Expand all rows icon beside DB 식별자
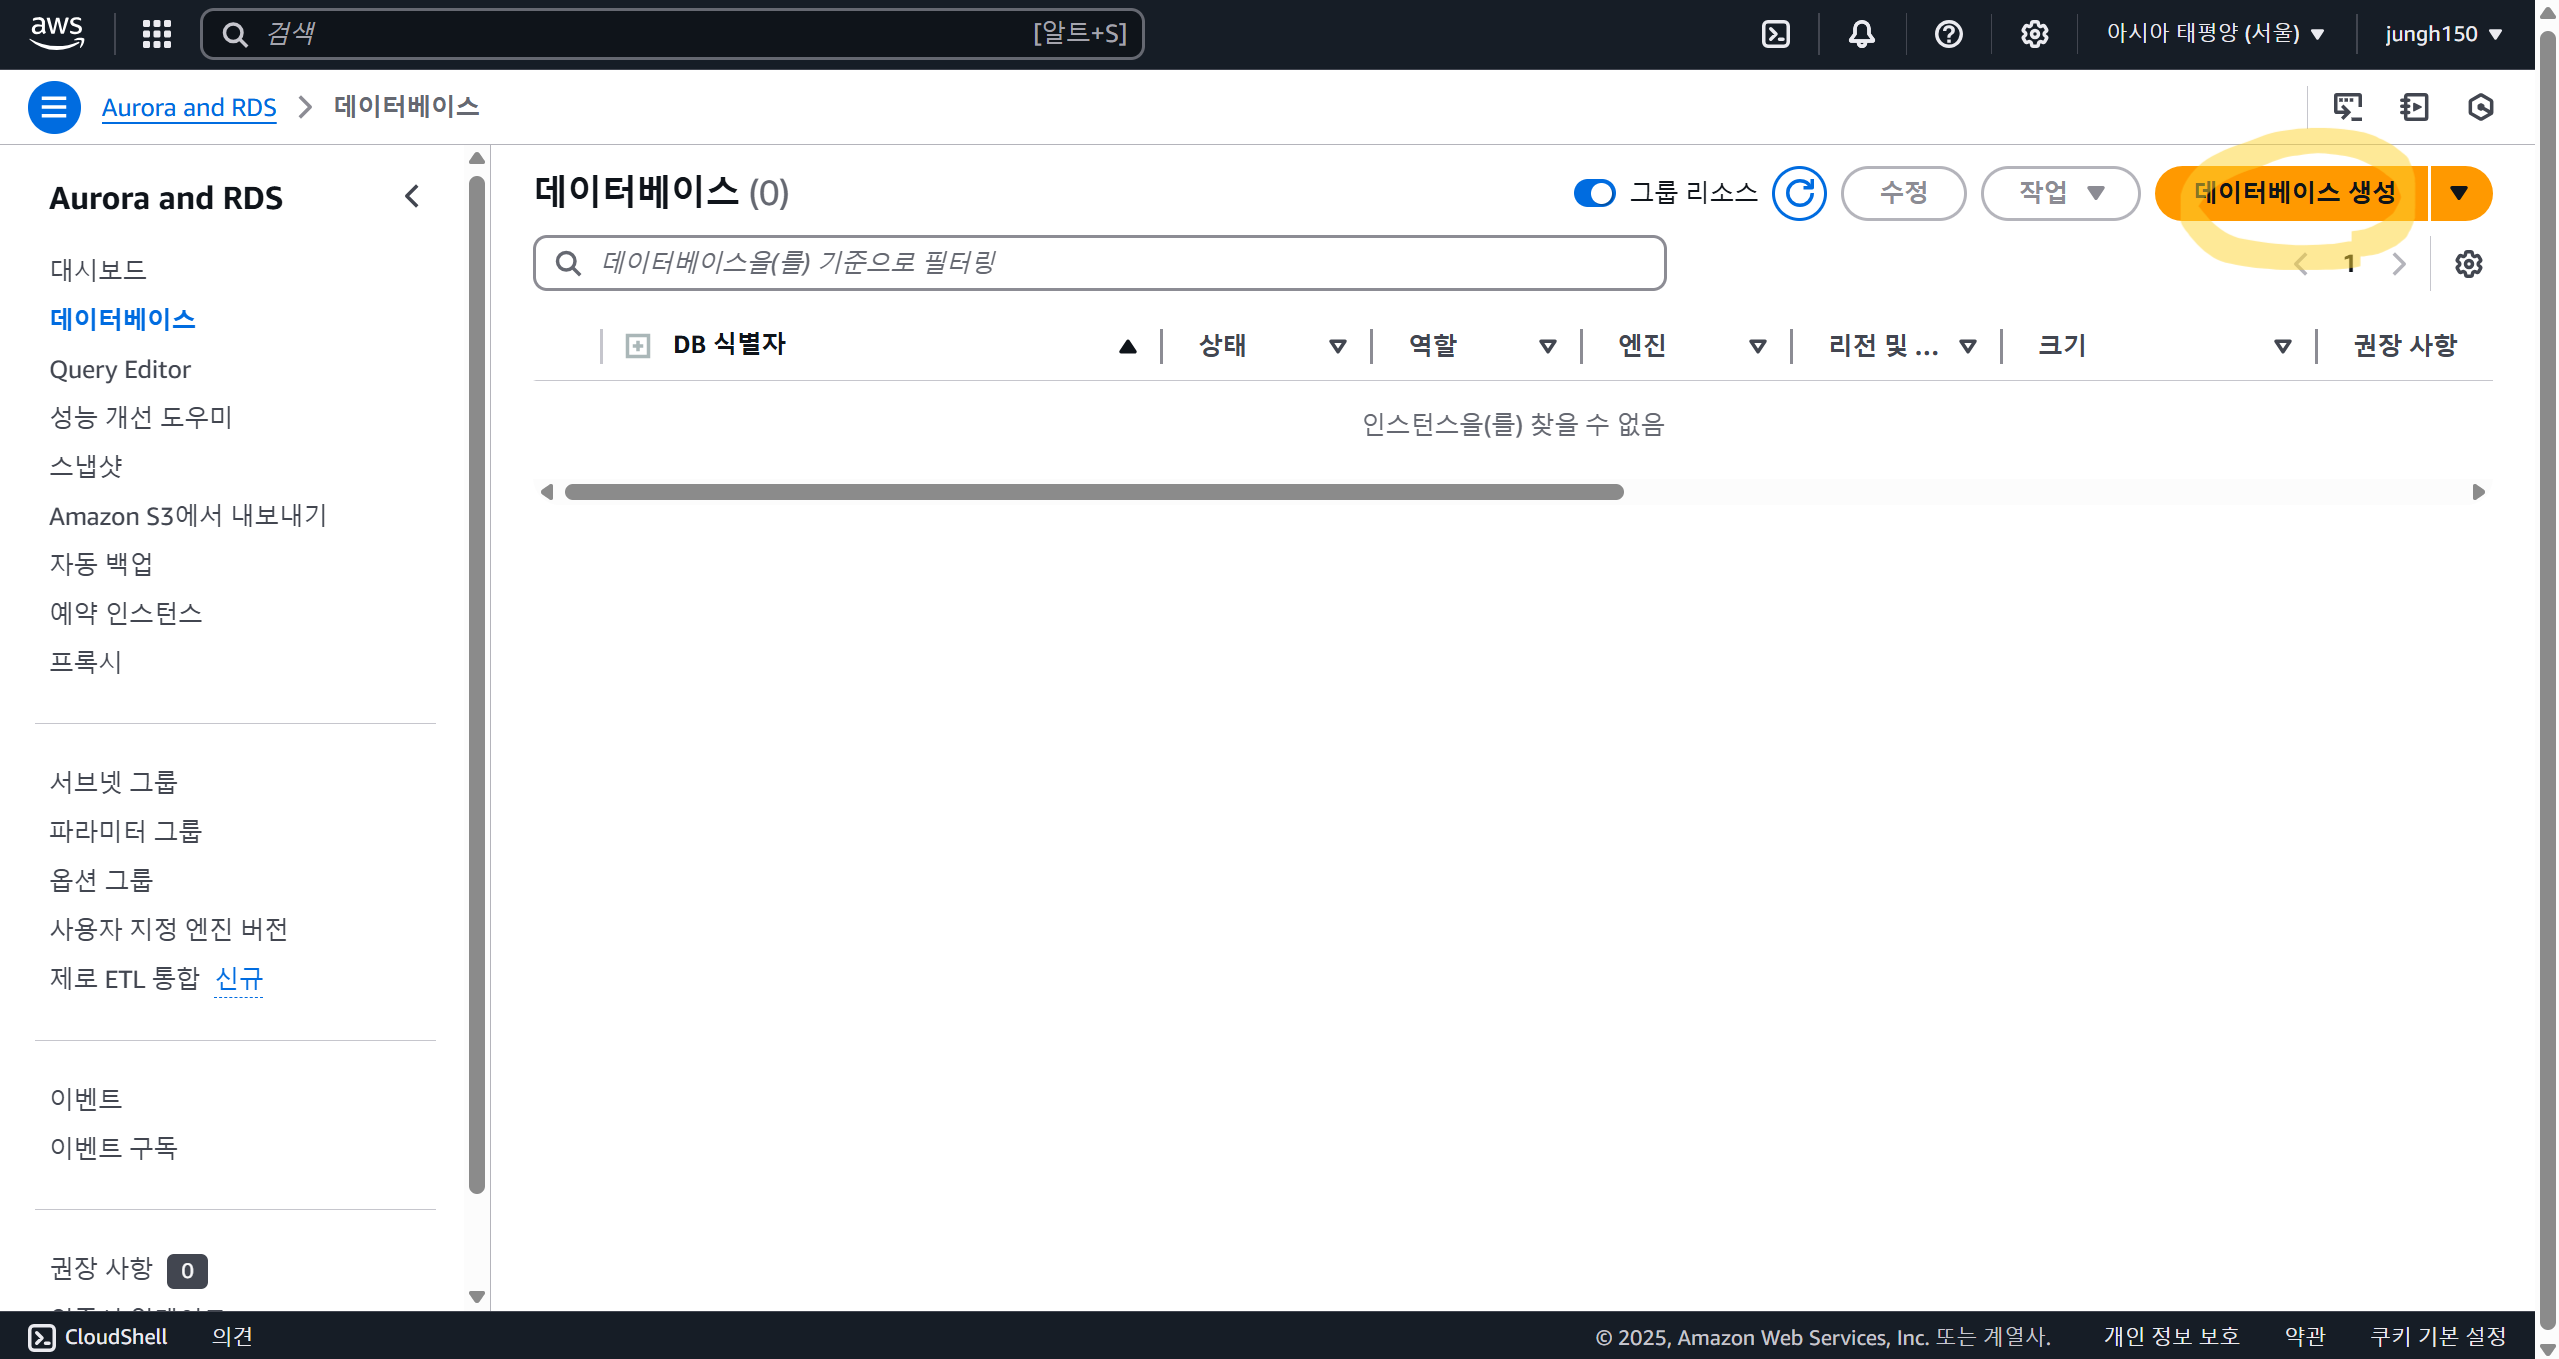This screenshot has width=2559, height=1359. (637, 346)
